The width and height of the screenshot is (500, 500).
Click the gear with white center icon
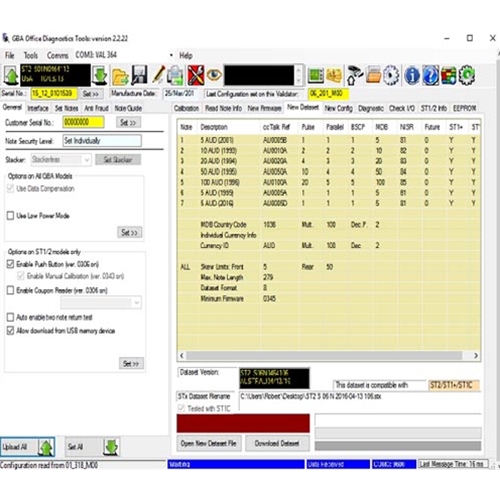click(391, 75)
